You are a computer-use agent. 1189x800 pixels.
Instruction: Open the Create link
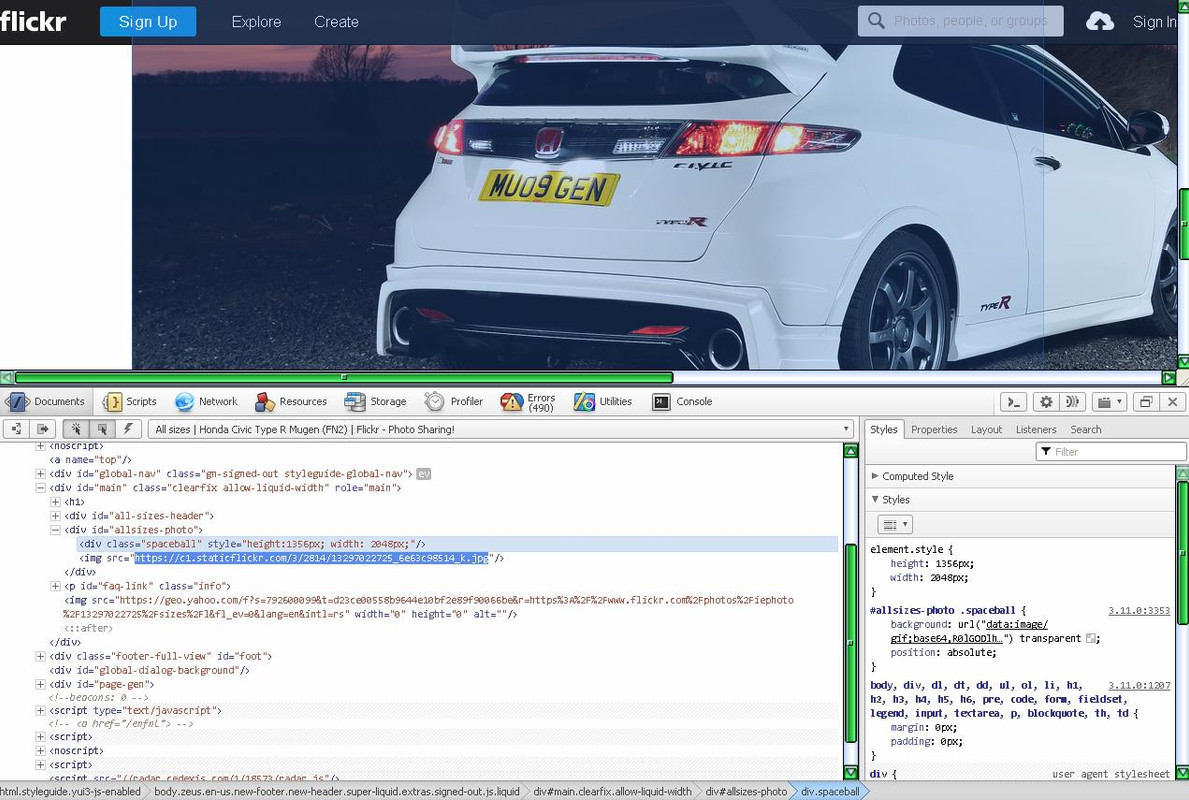pos(336,22)
